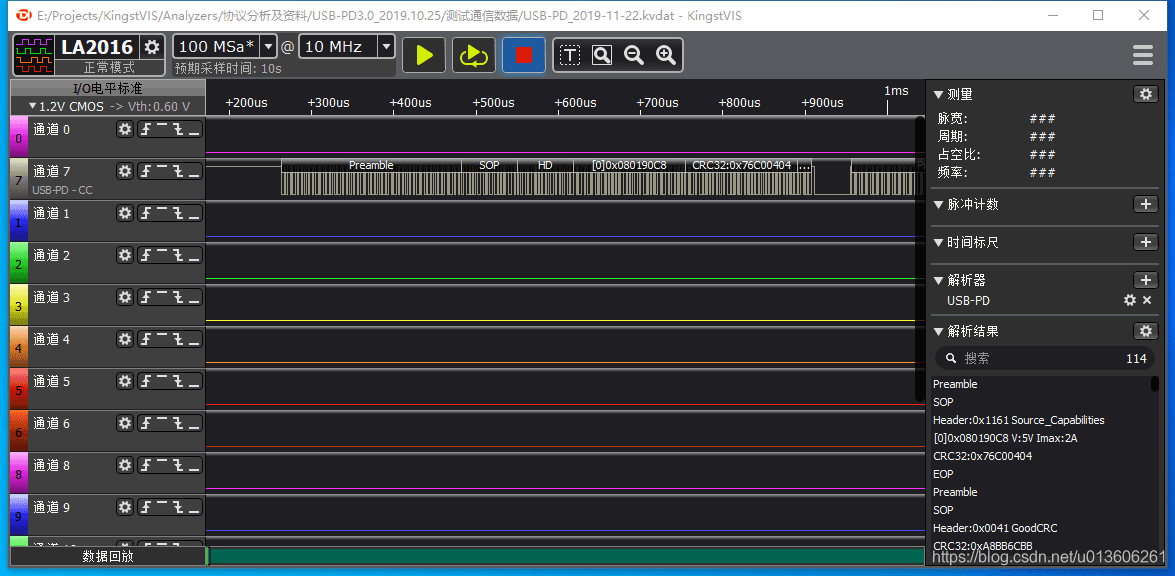
Task: Zoom out the waveform view
Action: [634, 55]
